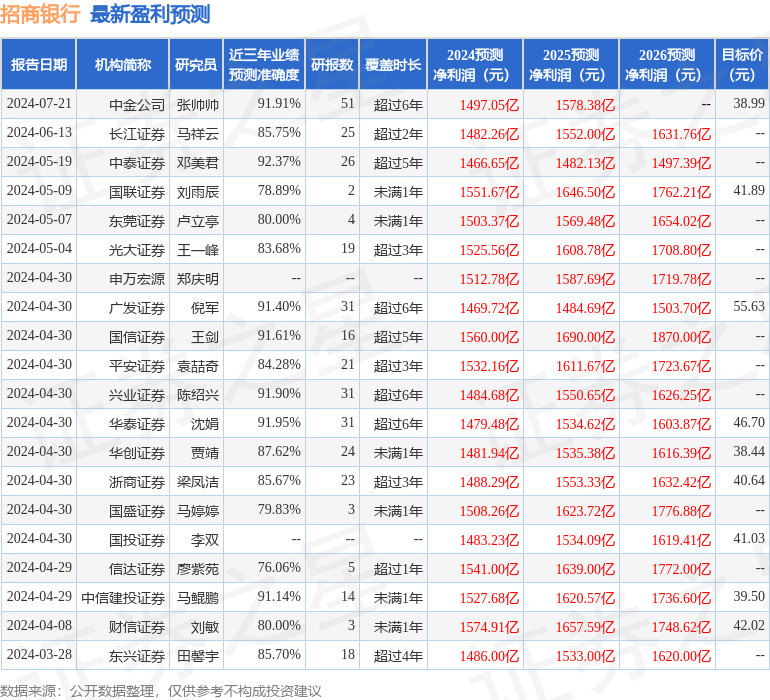
Task: Click researcher name 张帅帅
Action: [197, 105]
